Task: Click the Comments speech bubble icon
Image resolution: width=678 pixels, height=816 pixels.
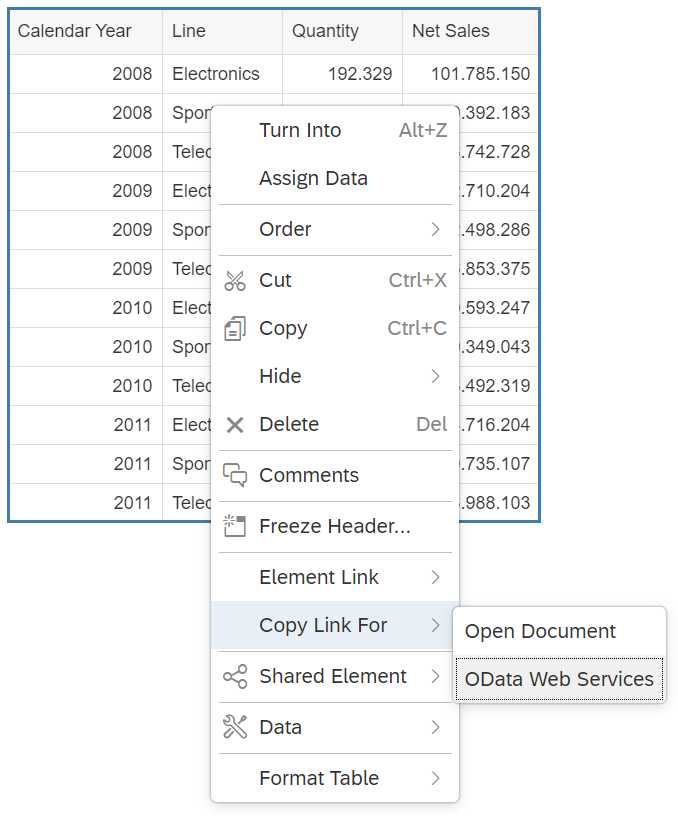Action: click(x=235, y=475)
